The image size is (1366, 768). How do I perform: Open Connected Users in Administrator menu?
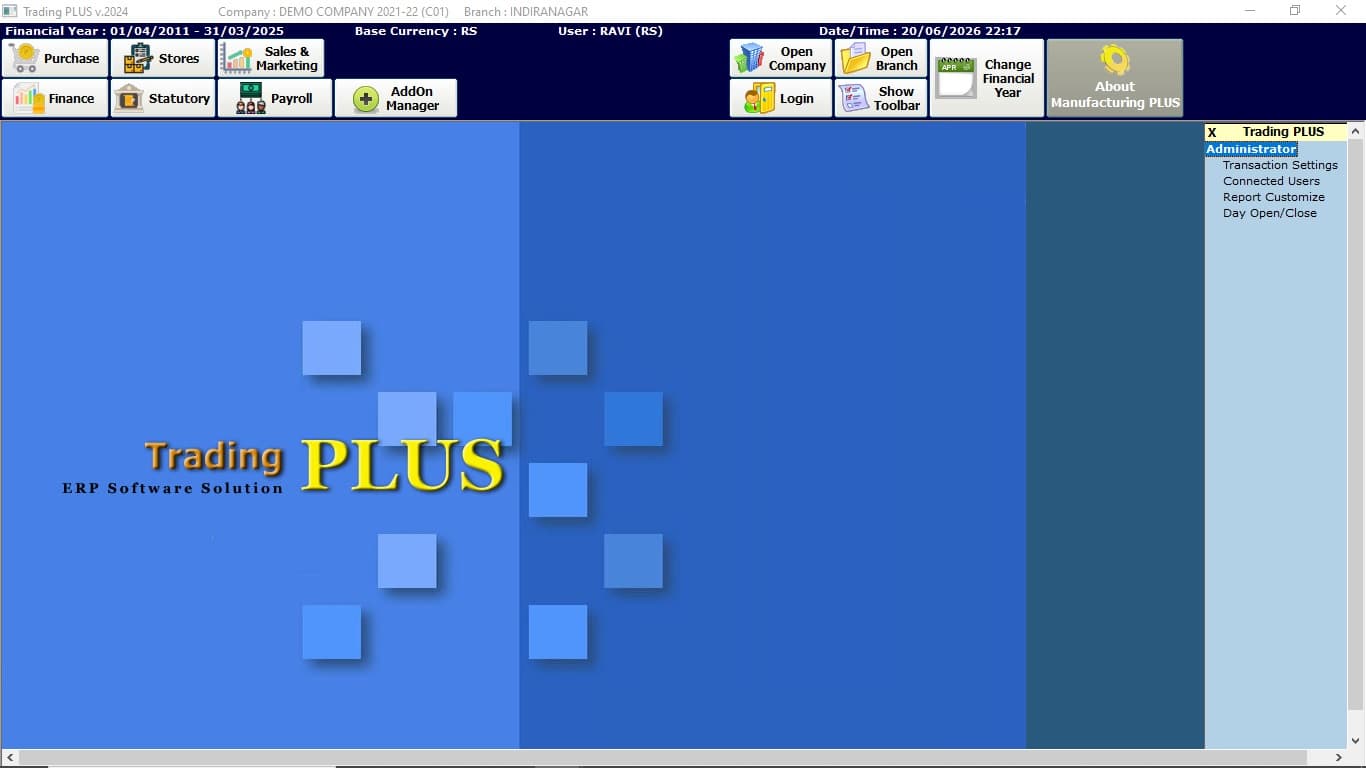[1271, 181]
